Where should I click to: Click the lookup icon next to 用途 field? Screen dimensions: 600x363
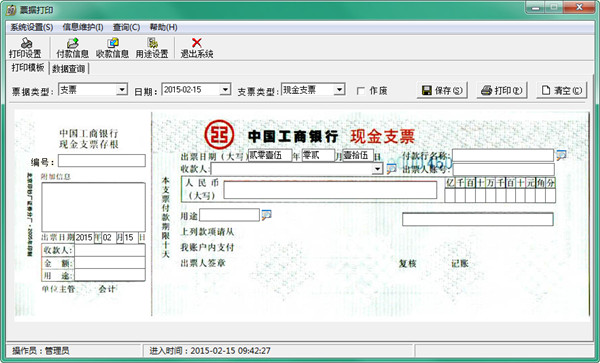(x=266, y=215)
